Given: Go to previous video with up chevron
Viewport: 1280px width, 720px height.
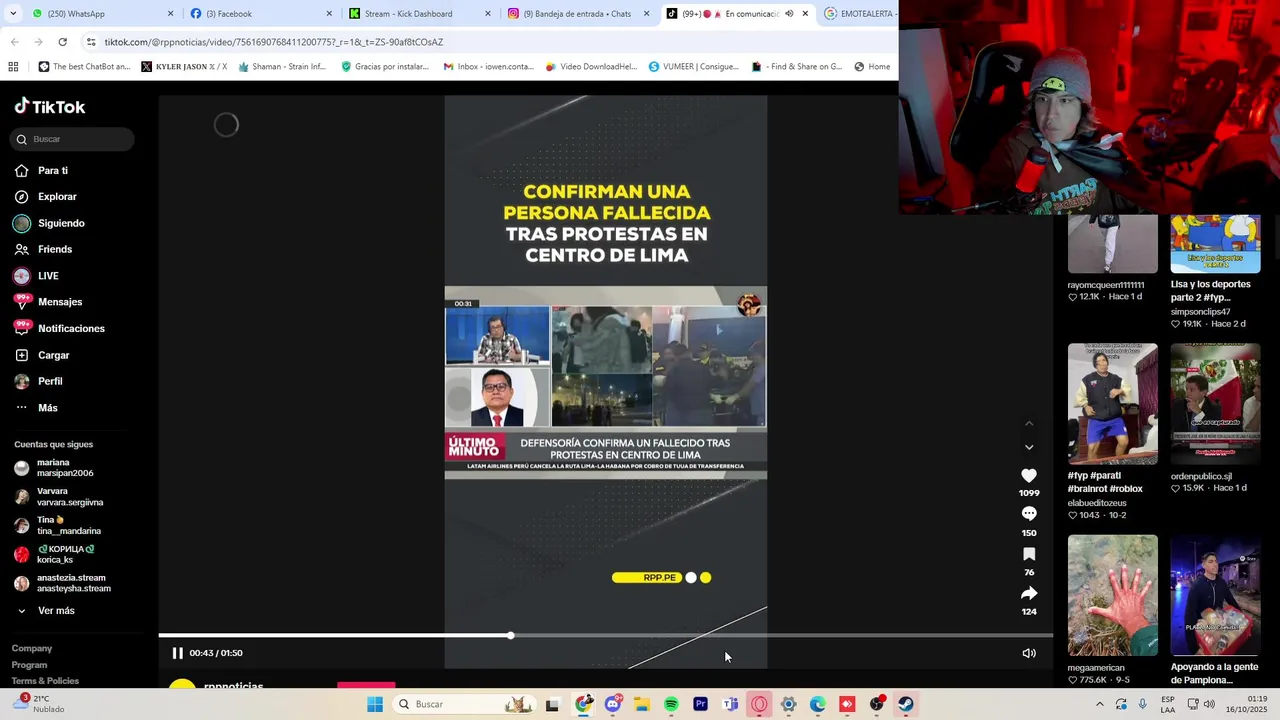Looking at the screenshot, I should tap(1029, 424).
